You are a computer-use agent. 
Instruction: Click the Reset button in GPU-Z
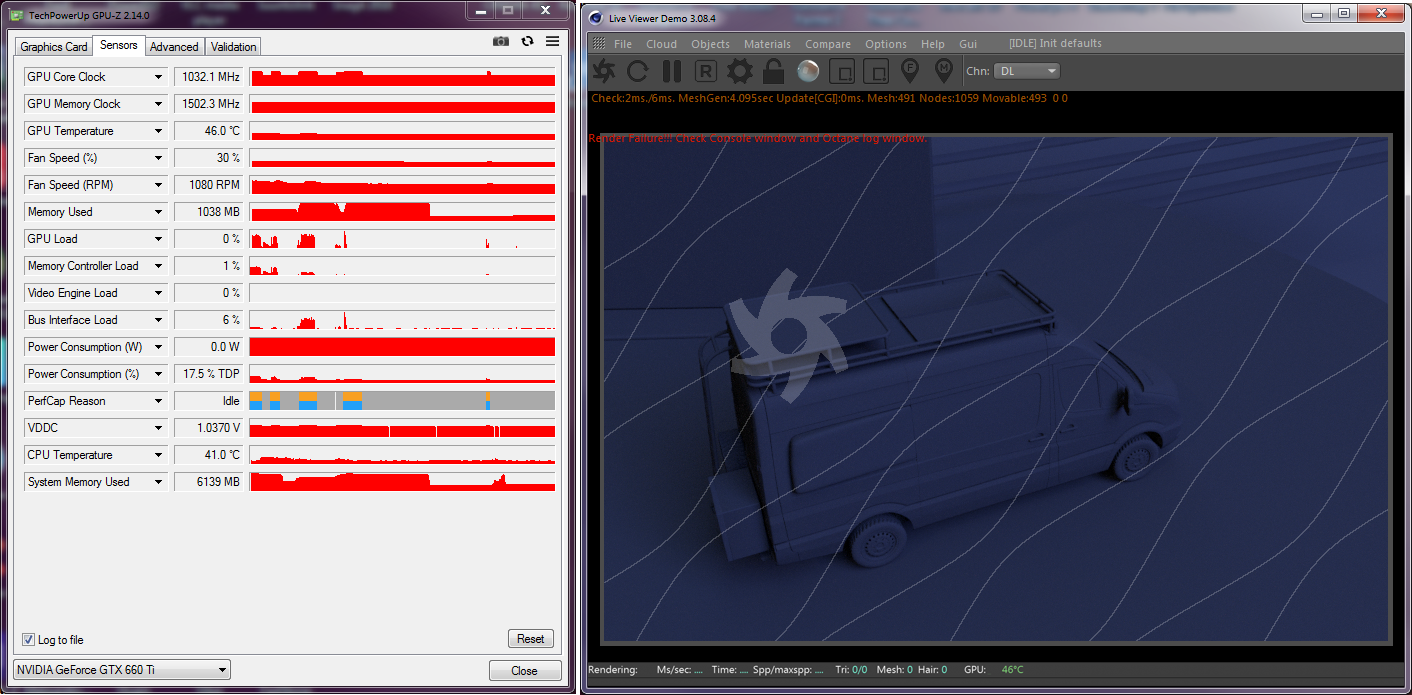click(531, 639)
